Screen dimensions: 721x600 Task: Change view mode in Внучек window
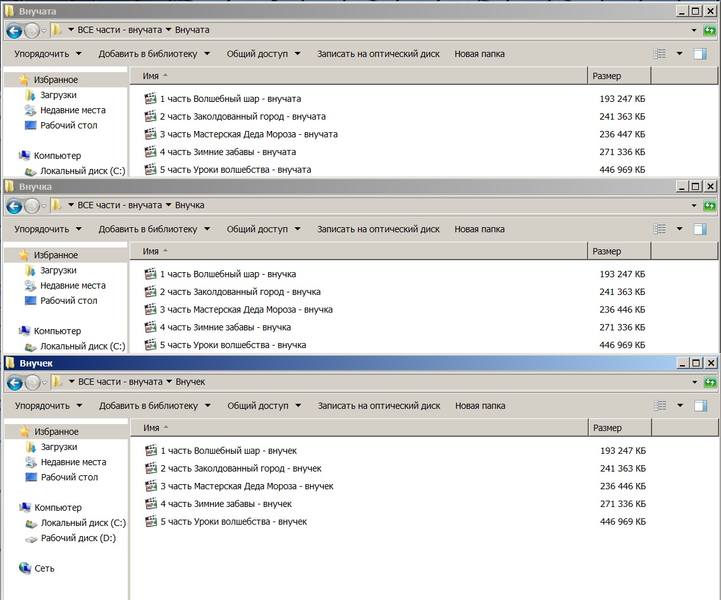[660, 406]
